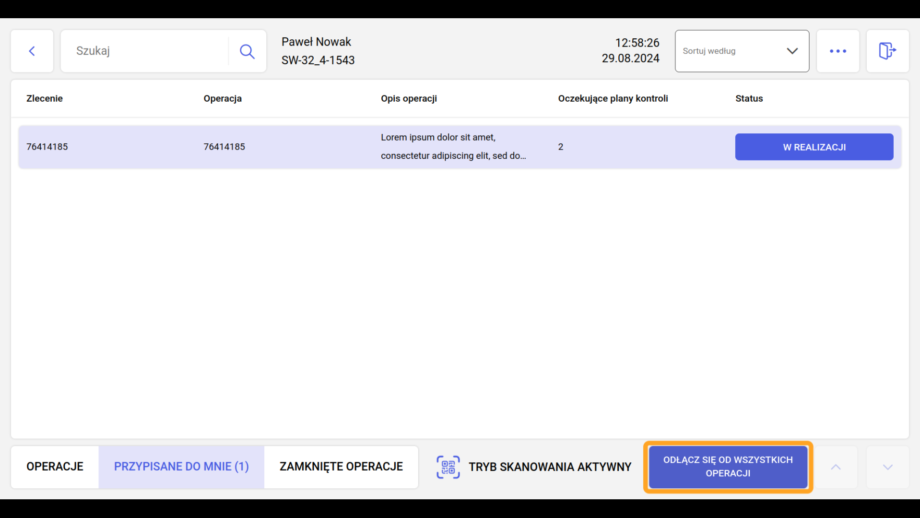The height and width of the screenshot is (518, 920).
Task: Click ODŁĄCZ SIĘ OD WSZYSTKICH OPERACJI button
Action: (728, 467)
